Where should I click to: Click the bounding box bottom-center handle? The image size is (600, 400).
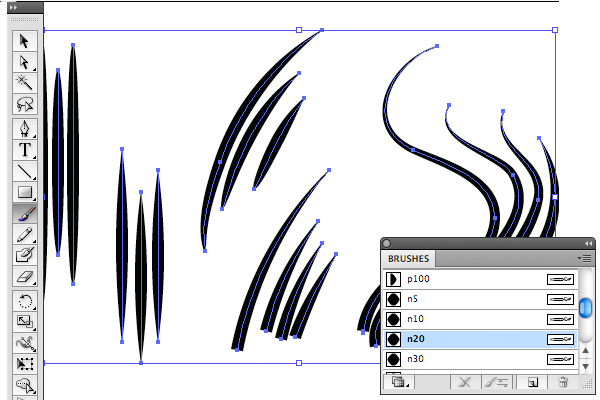tap(299, 363)
